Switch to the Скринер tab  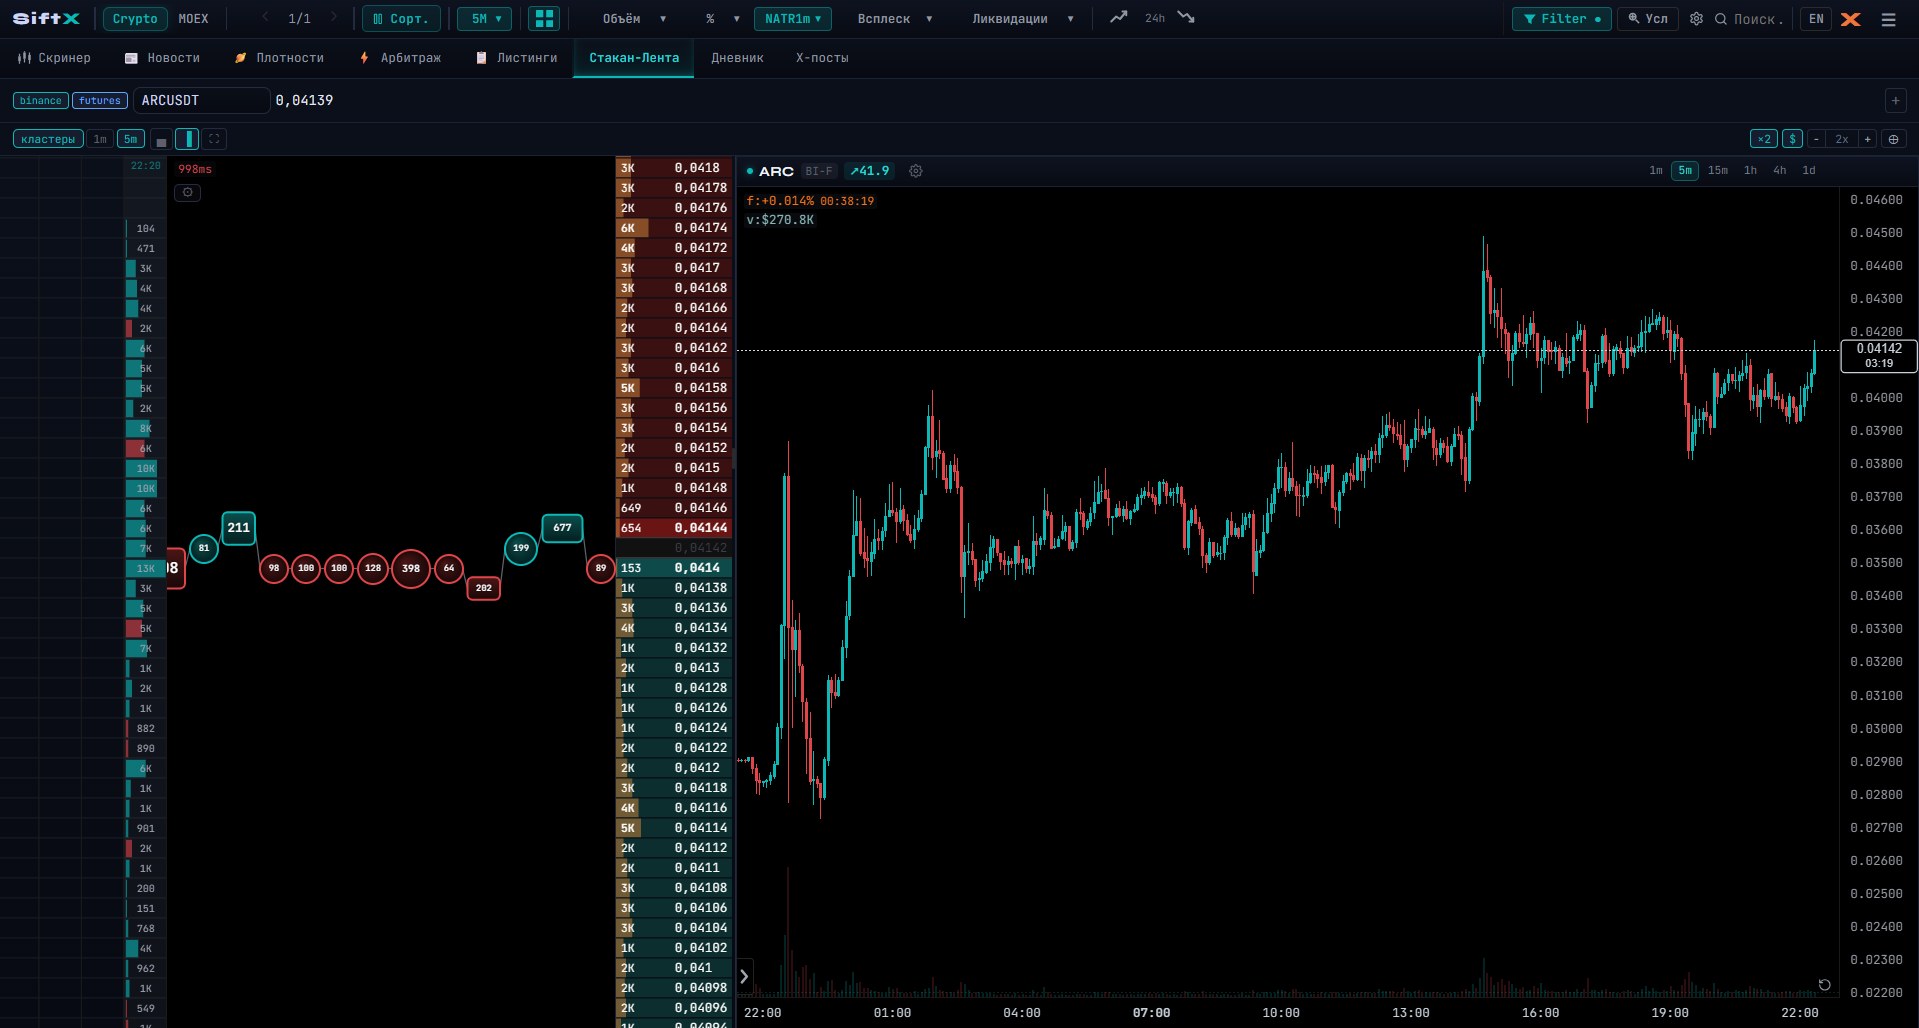pyautogui.click(x=54, y=58)
